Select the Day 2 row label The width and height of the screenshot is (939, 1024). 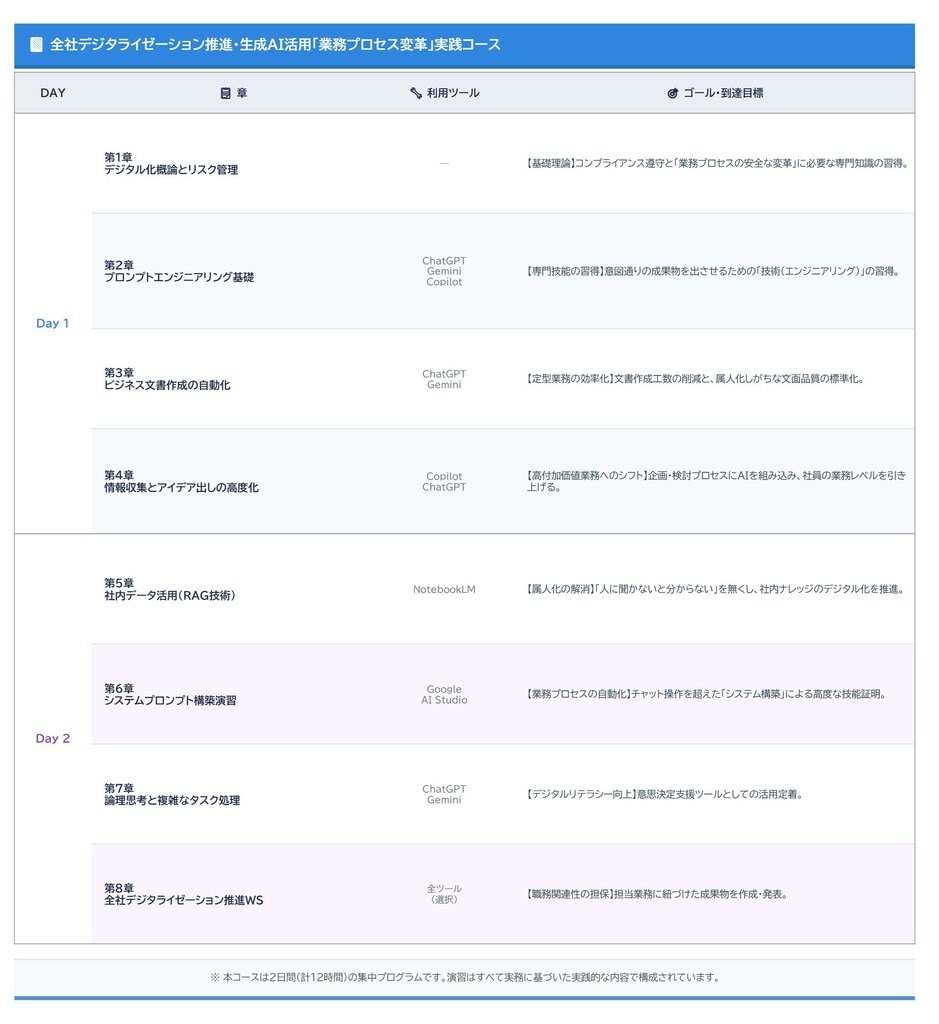pos(53,738)
